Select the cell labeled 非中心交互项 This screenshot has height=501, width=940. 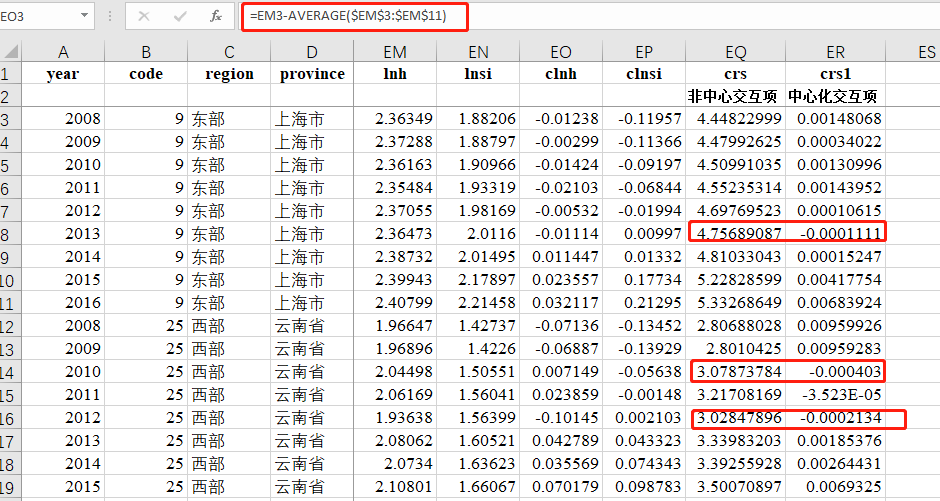click(736, 96)
